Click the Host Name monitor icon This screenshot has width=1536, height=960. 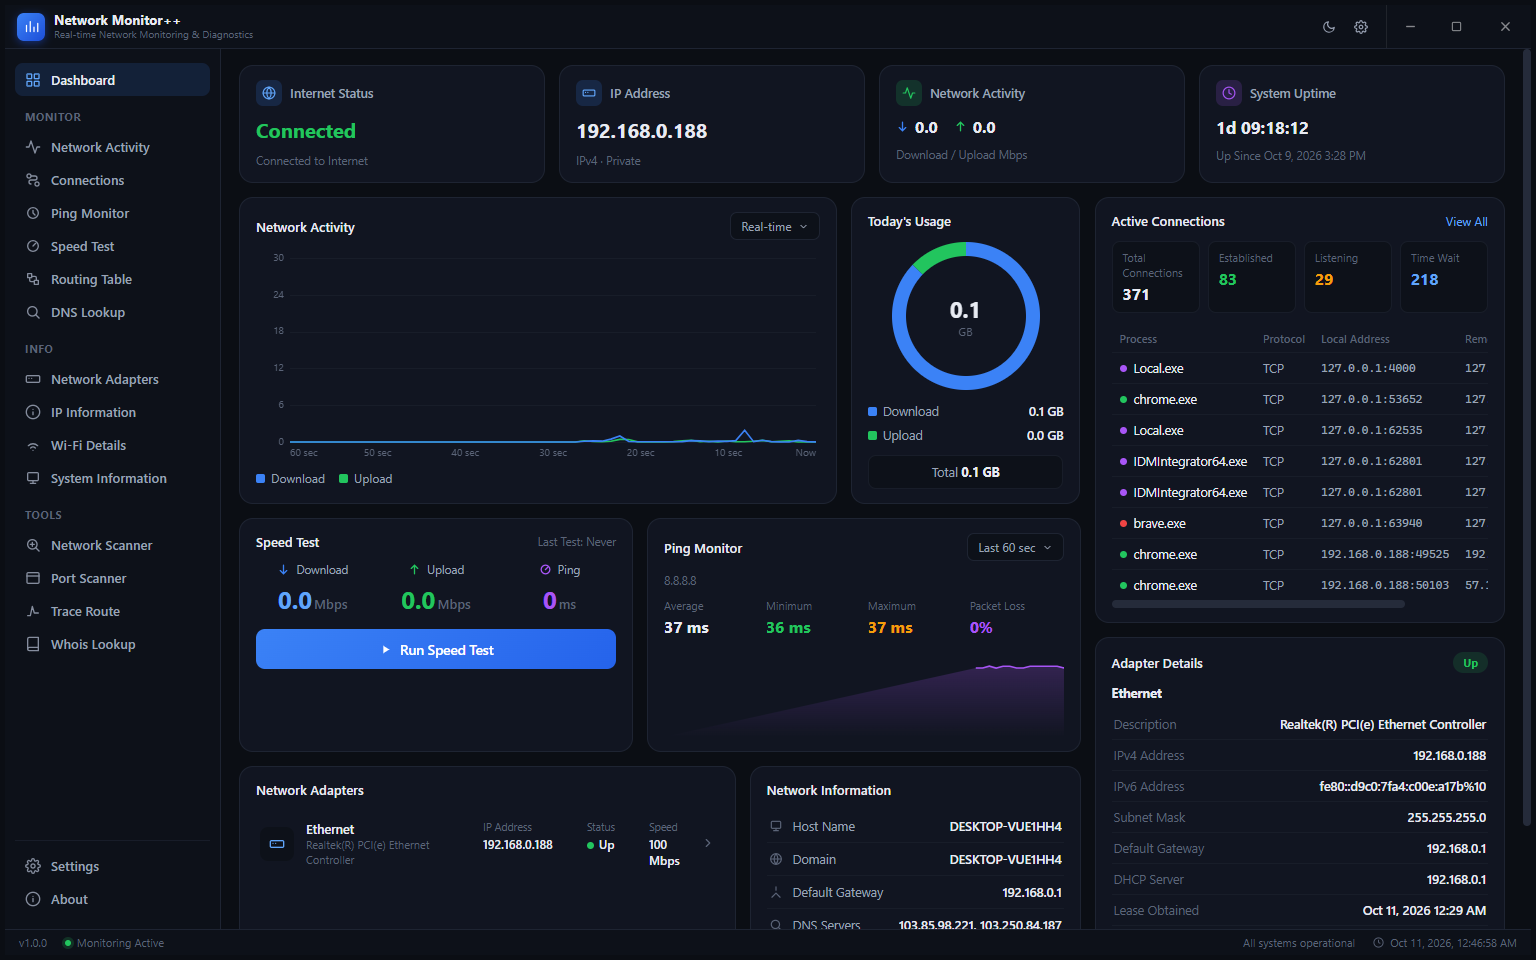click(x=776, y=826)
